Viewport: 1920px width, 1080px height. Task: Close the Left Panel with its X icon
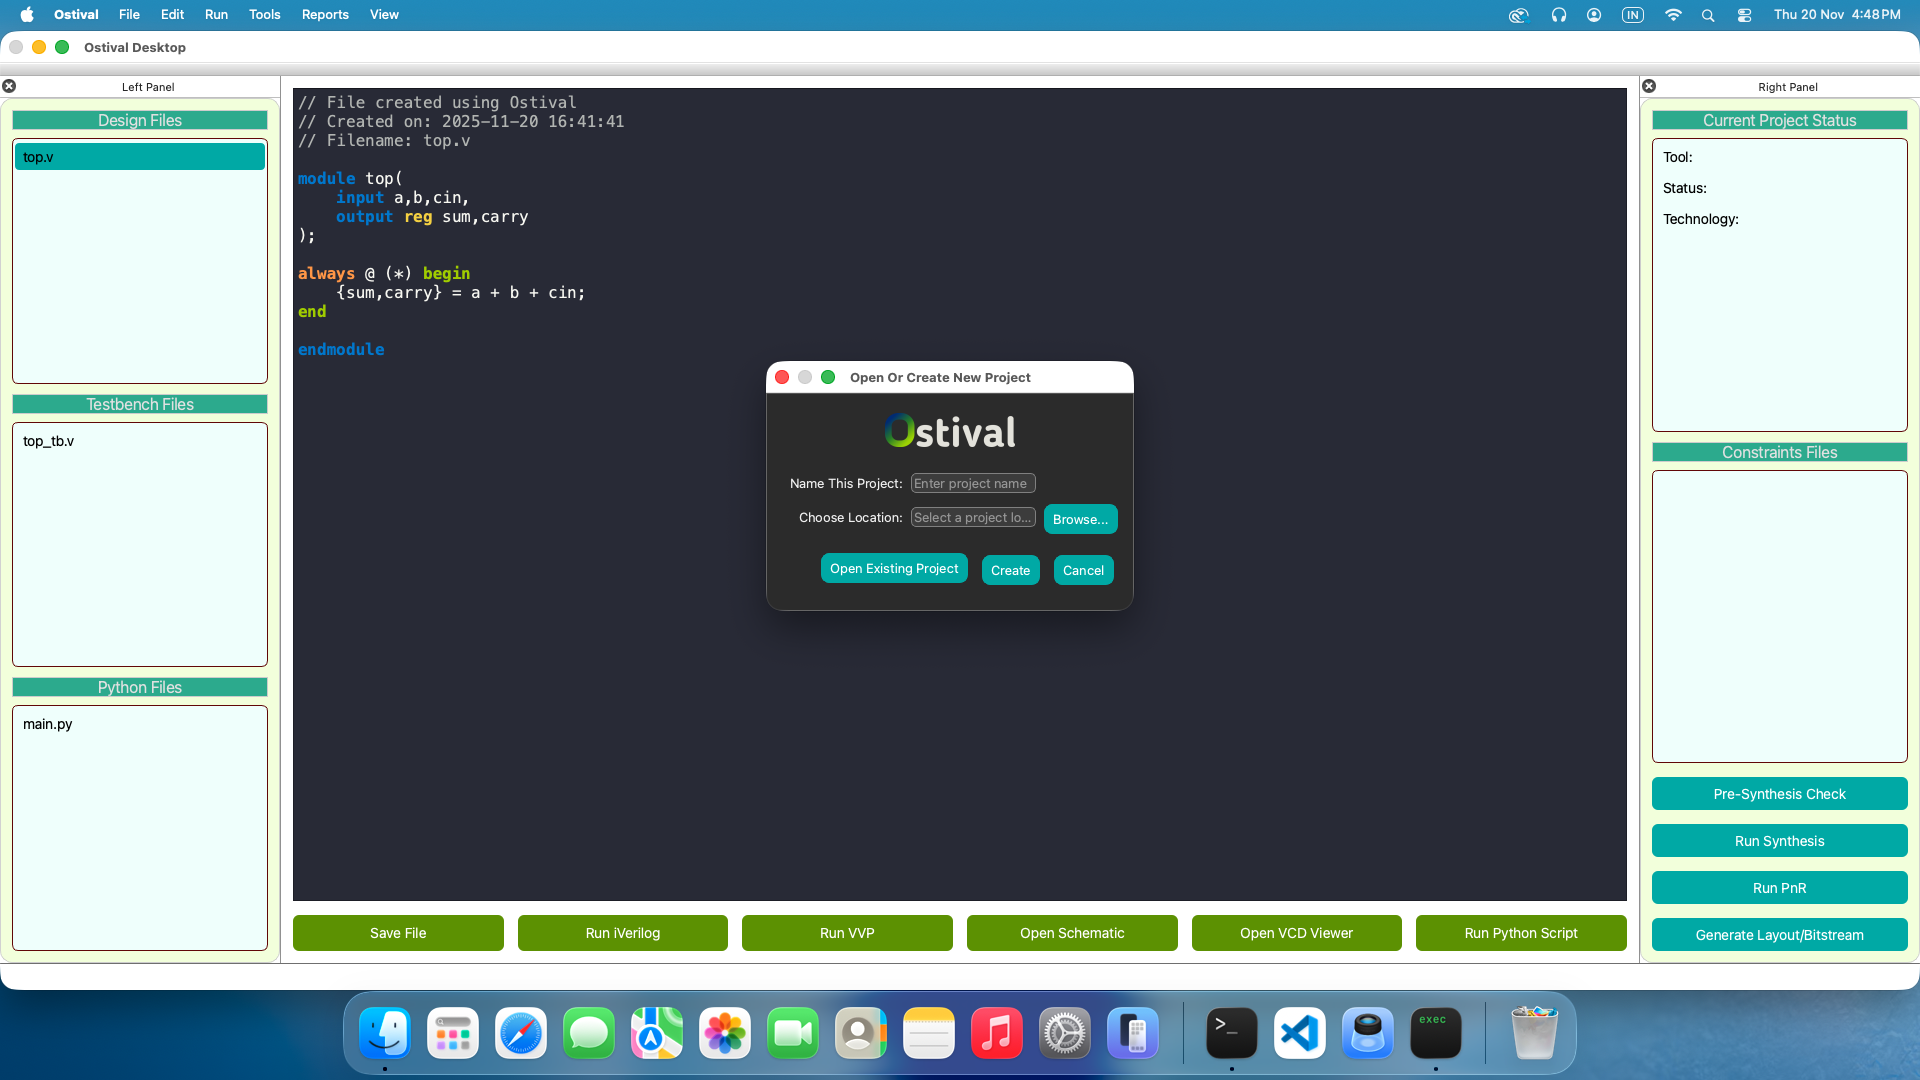9,86
